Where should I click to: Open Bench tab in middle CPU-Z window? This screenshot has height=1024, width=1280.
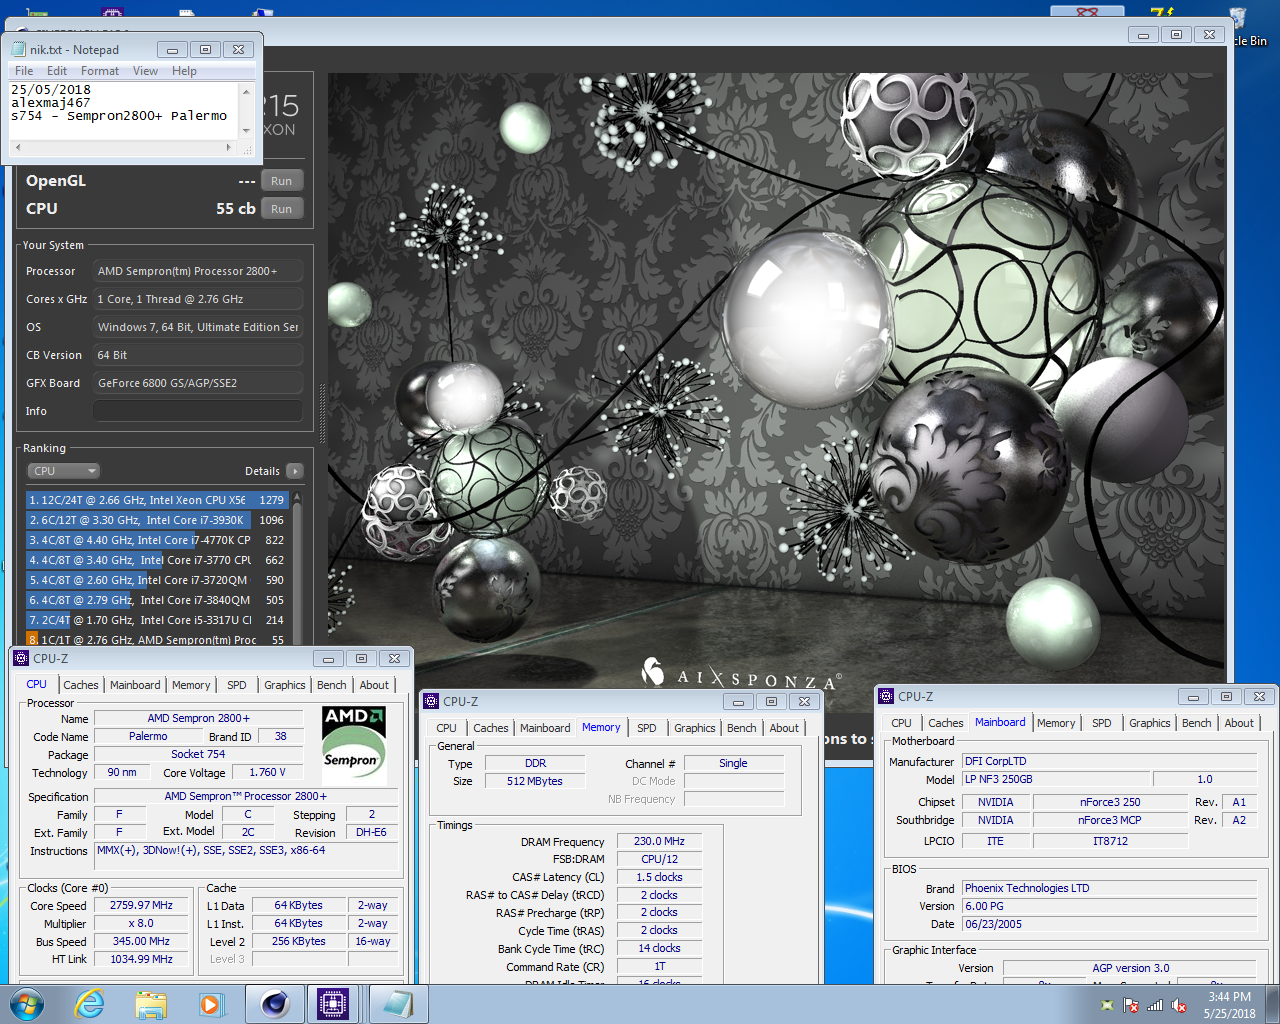pyautogui.click(x=742, y=728)
